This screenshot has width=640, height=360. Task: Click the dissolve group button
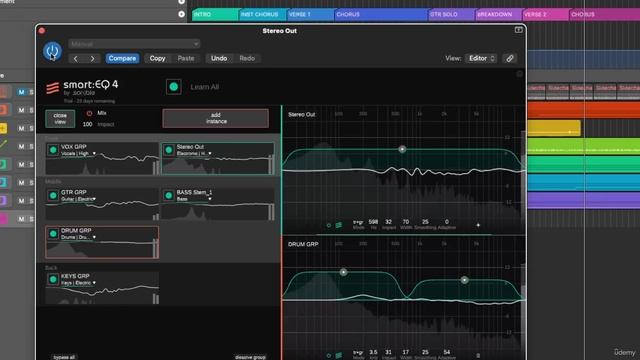250,357
